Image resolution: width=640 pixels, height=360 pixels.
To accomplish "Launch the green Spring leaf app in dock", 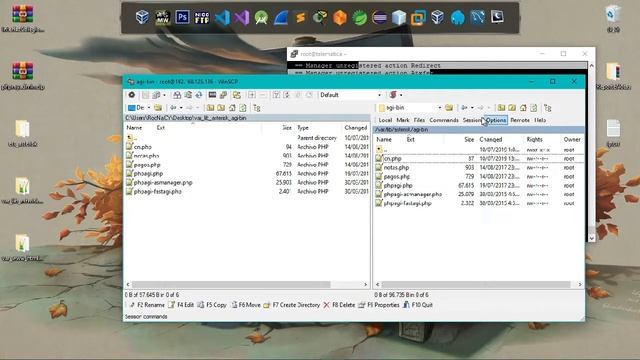I will pos(360,18).
